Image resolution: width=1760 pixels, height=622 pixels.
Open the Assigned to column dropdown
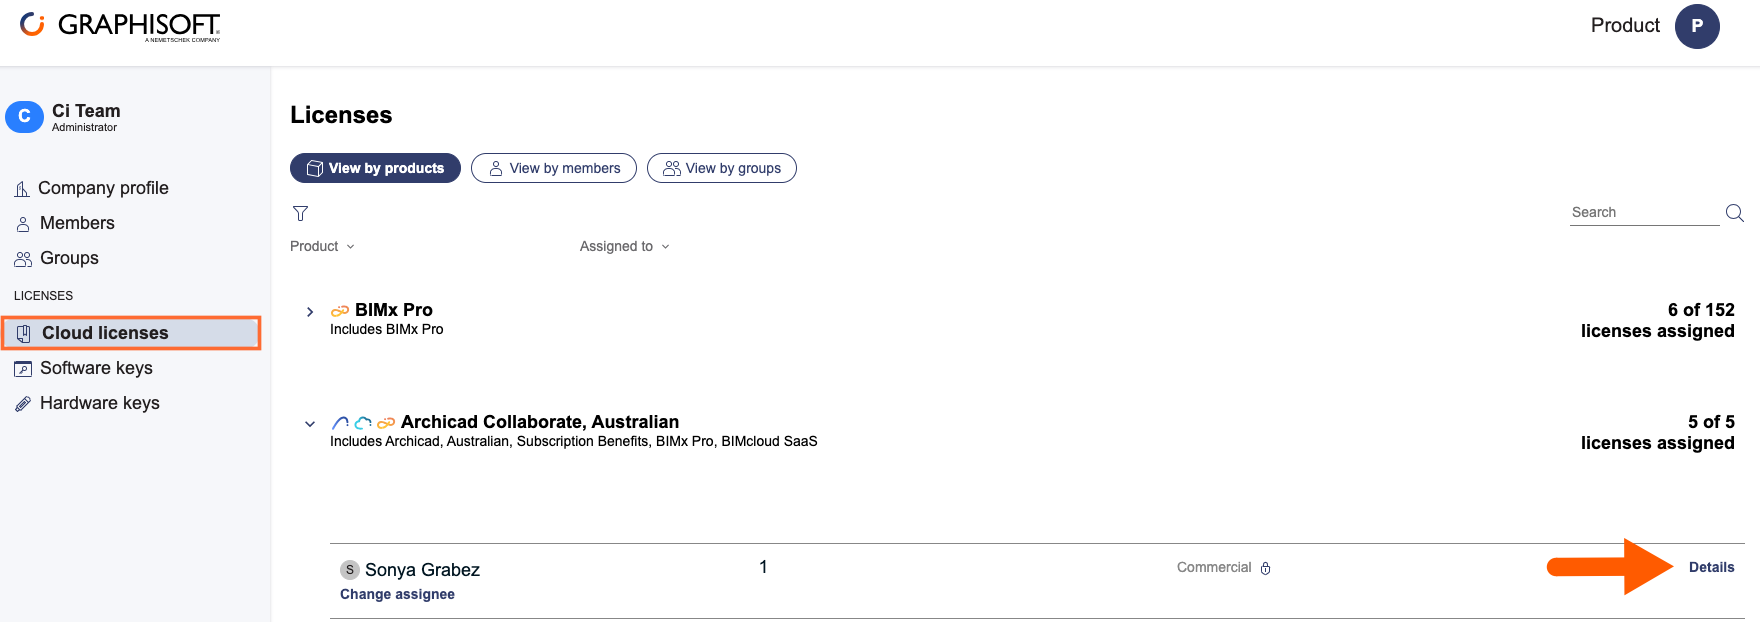(624, 246)
